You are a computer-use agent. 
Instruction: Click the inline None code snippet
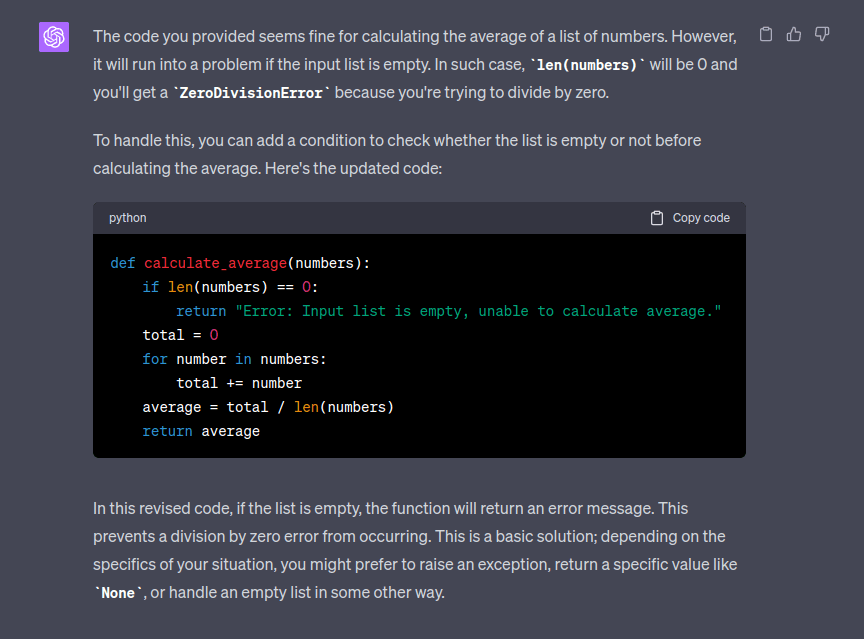(x=118, y=592)
